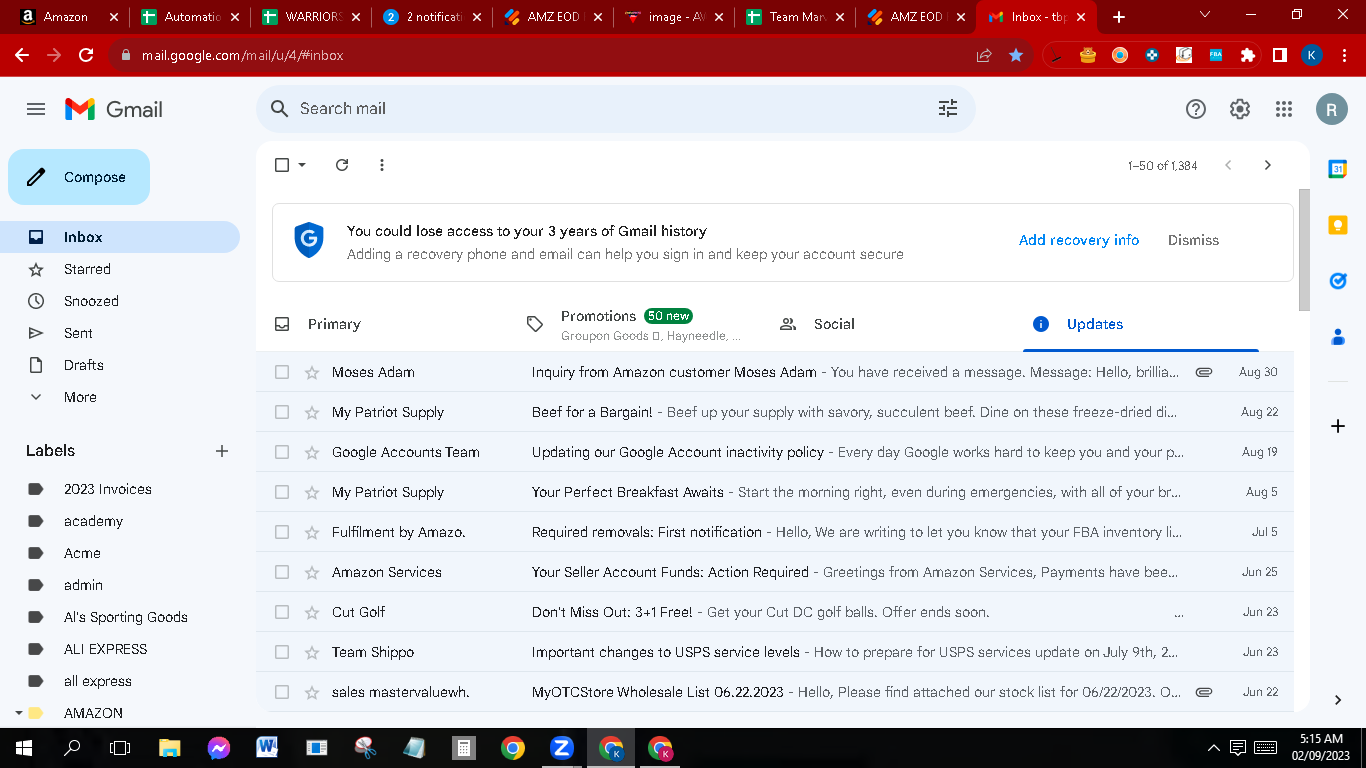Image resolution: width=1366 pixels, height=768 pixels.
Task: Open File Explorer from the taskbar
Action: point(170,747)
